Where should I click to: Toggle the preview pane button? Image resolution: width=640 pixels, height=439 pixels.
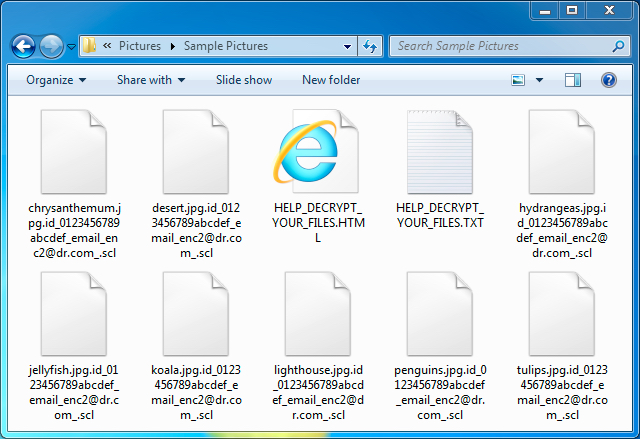click(x=573, y=80)
